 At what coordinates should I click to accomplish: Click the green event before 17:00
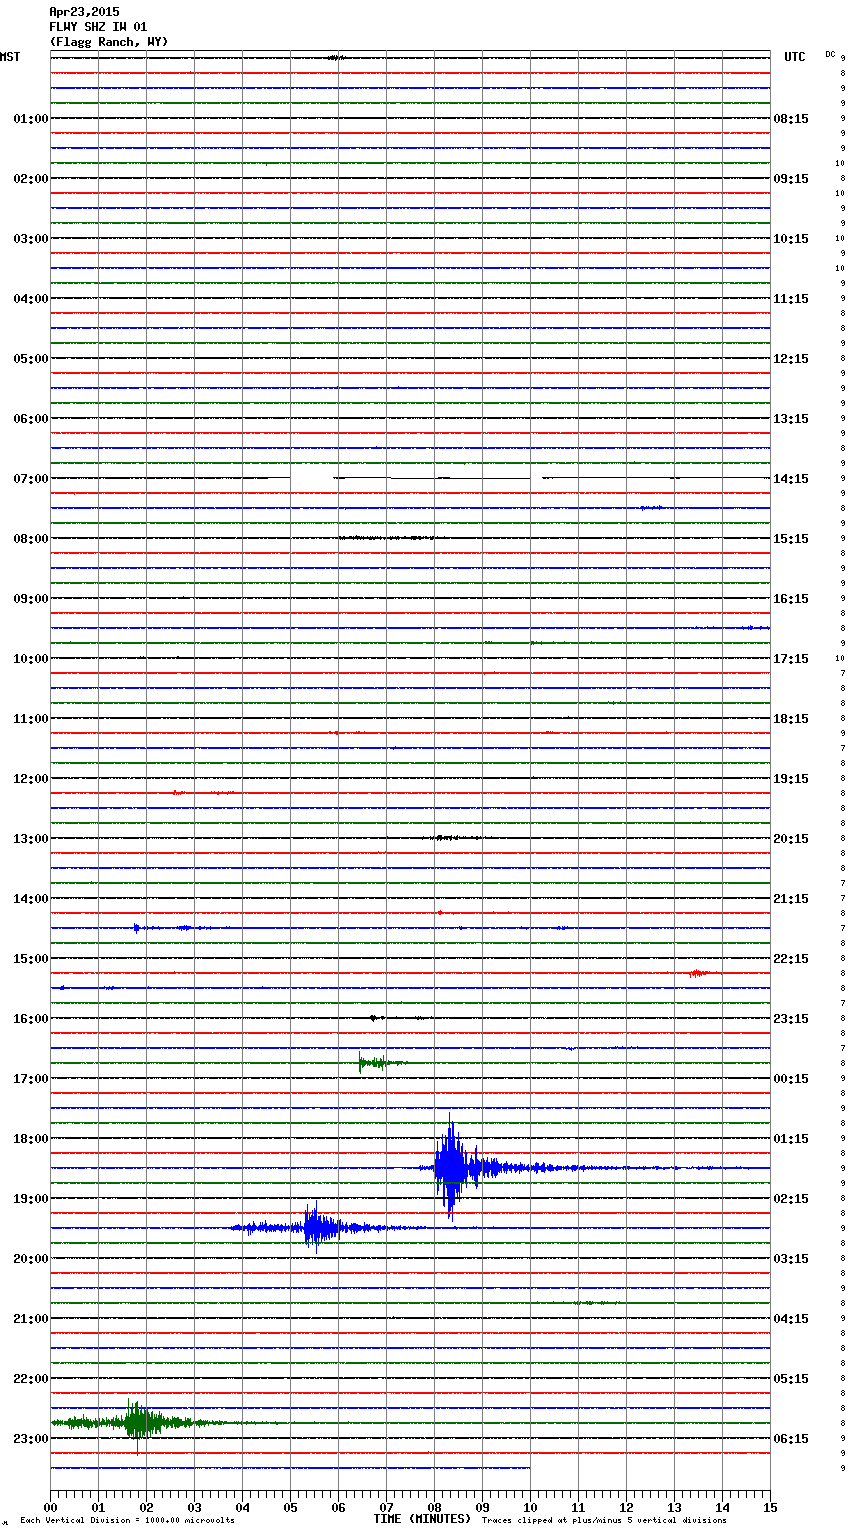pos(375,1062)
